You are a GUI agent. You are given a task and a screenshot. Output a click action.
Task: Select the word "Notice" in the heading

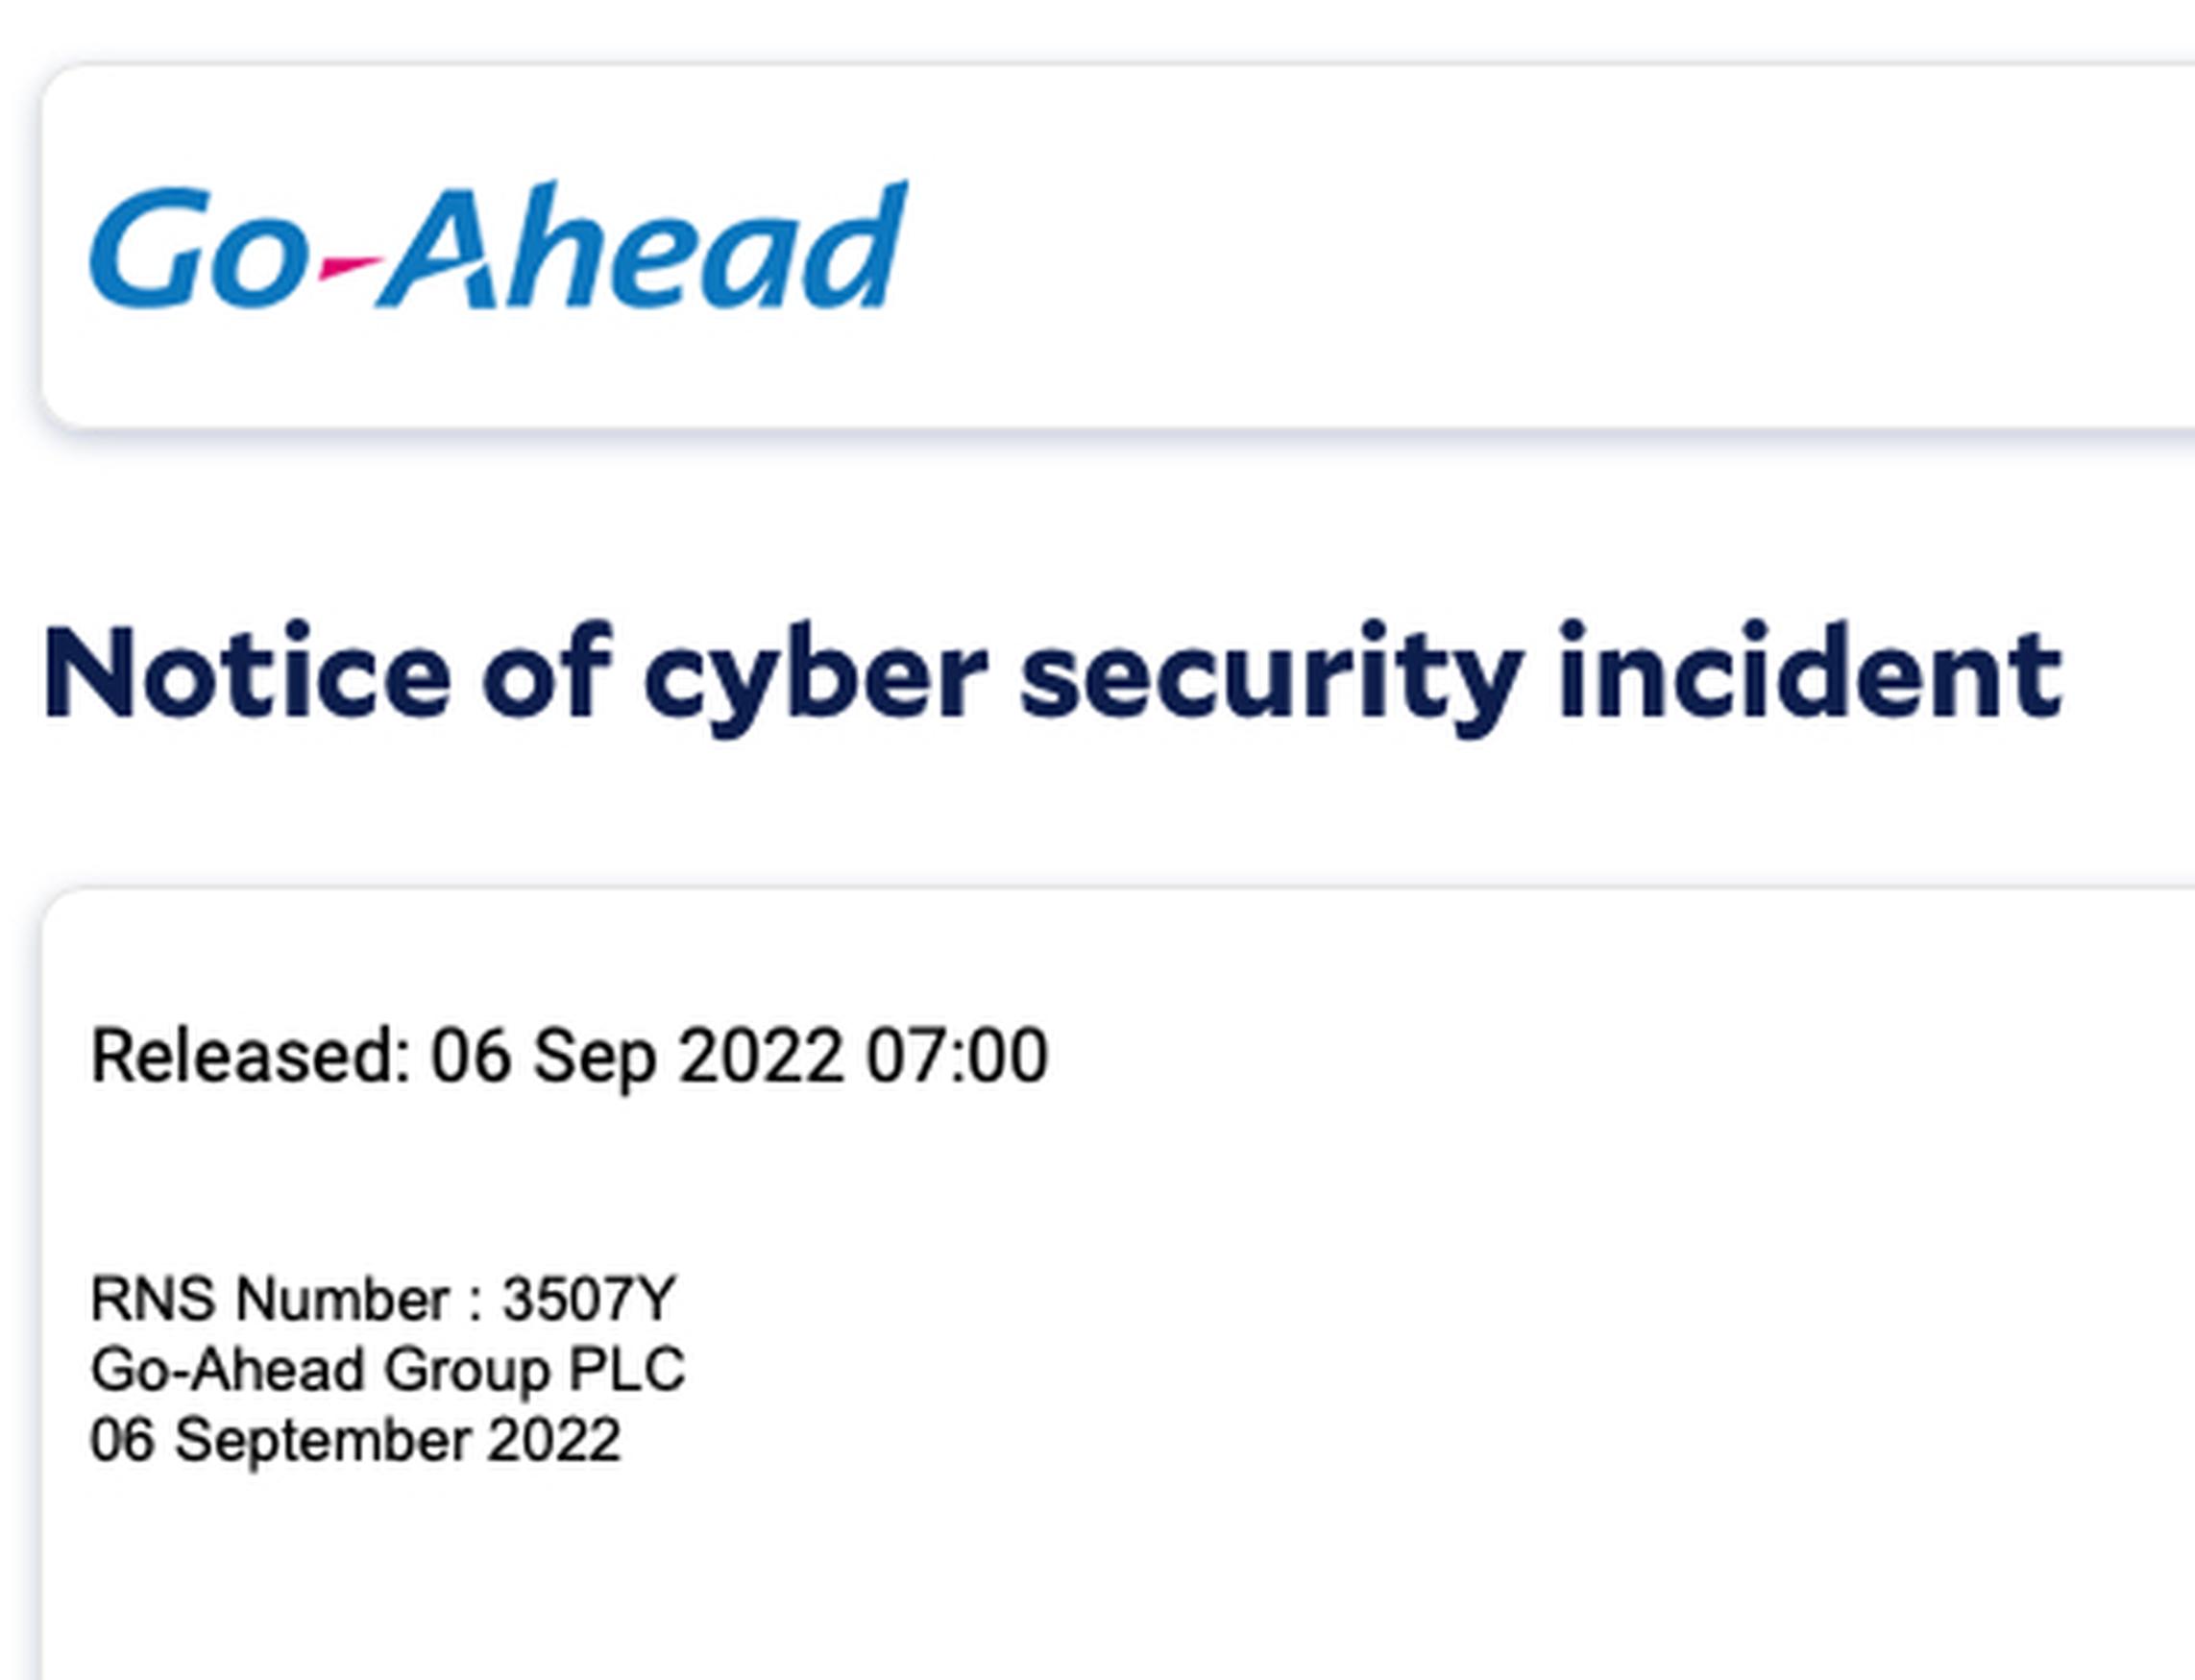coord(247,671)
